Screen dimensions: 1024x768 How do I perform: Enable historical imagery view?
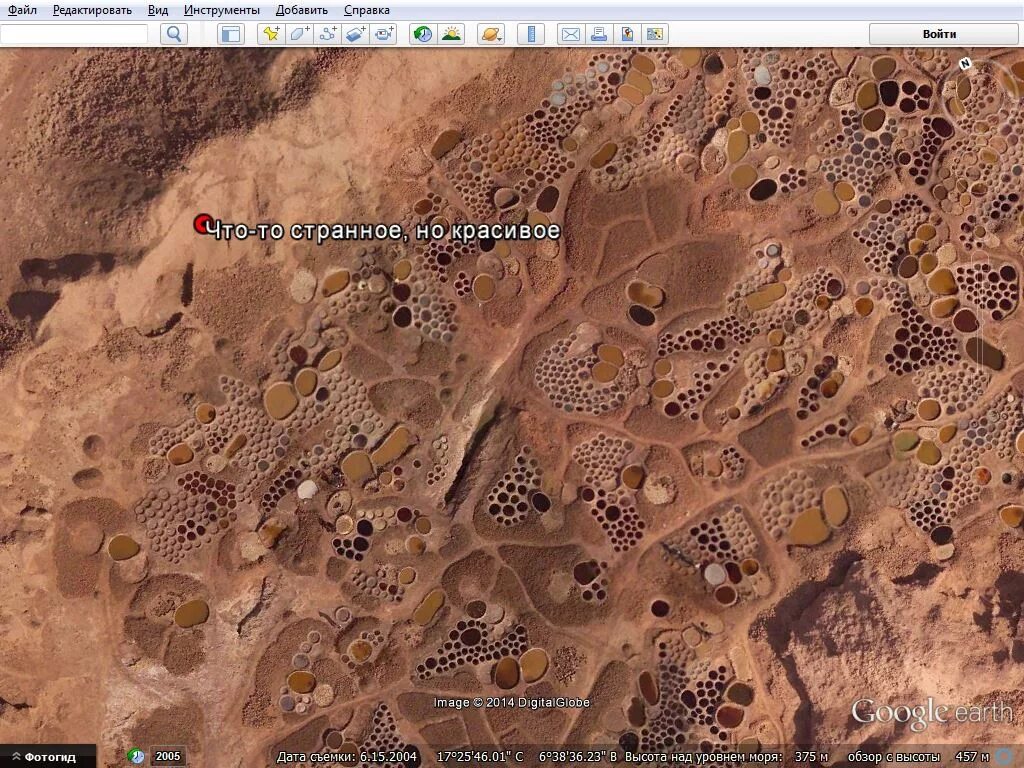click(421, 34)
